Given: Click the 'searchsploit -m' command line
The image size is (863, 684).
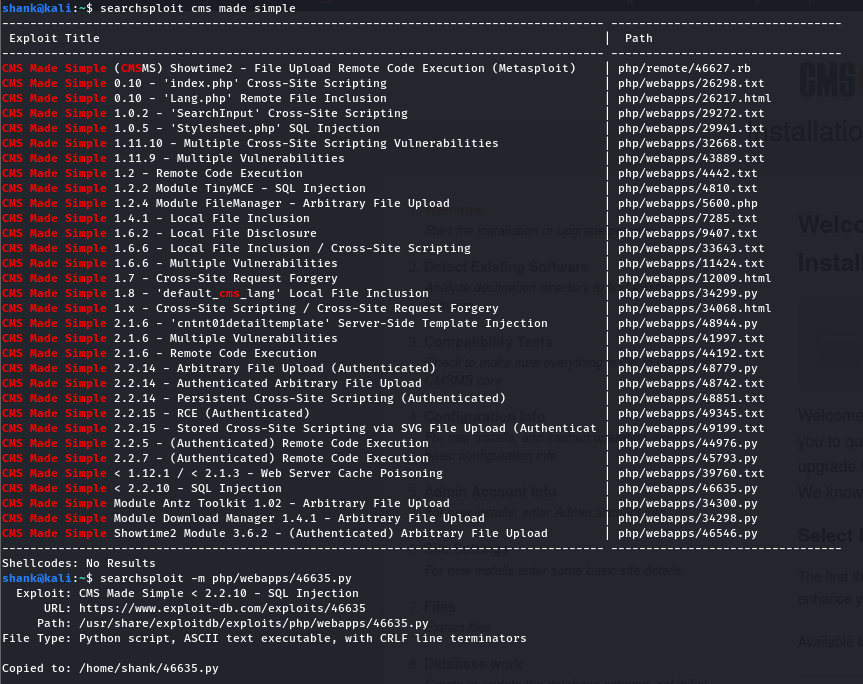Looking at the screenshot, I should click(226, 578).
